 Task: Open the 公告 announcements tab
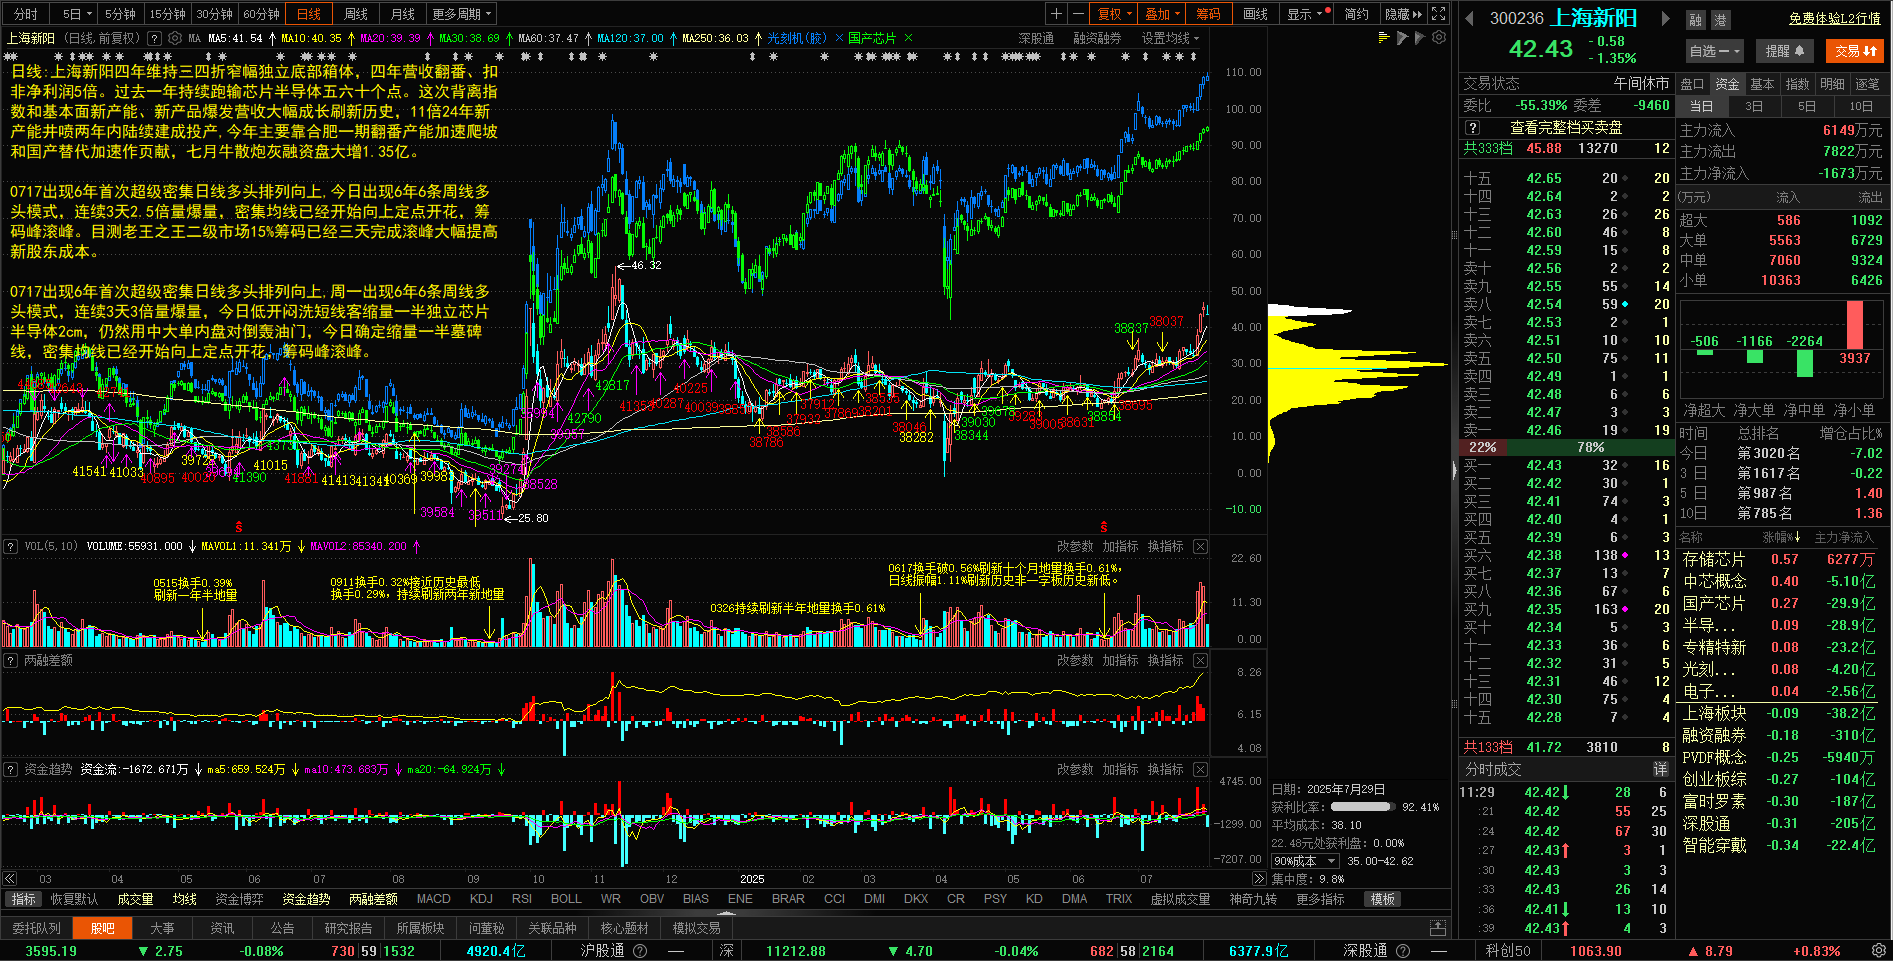tap(283, 928)
